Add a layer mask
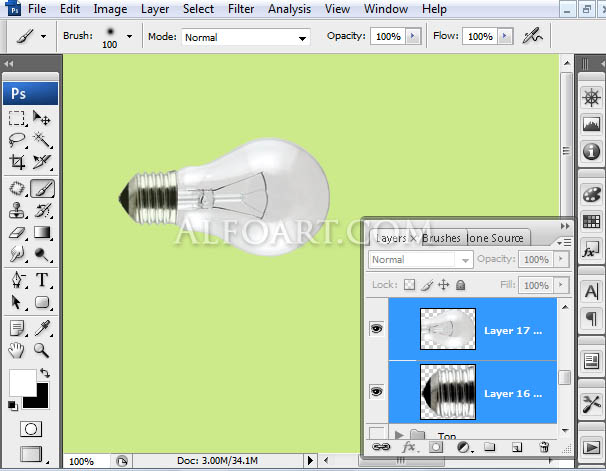Screen dimensions: 606x471 [x=436, y=447]
